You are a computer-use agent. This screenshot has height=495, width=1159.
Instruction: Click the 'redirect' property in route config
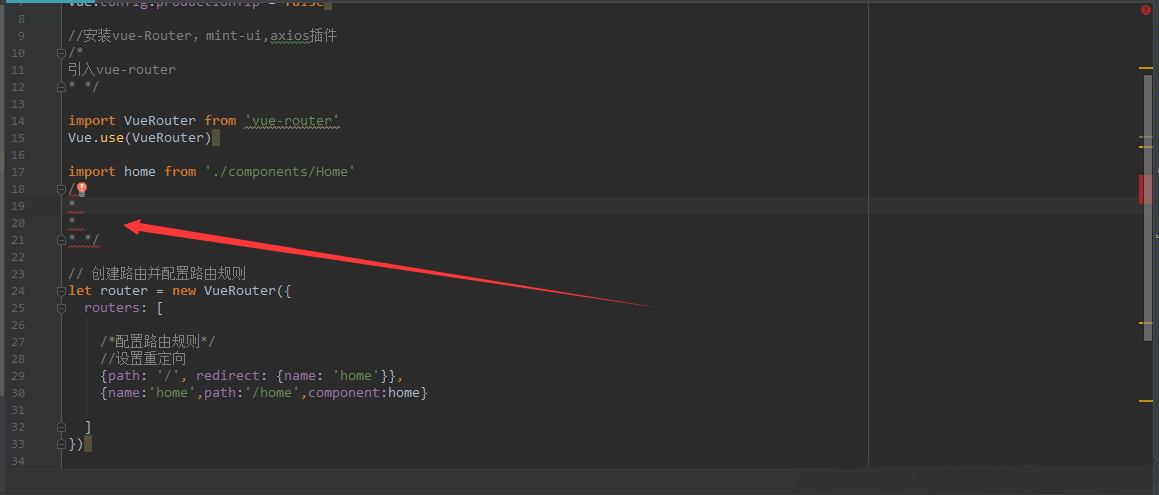(x=227, y=376)
